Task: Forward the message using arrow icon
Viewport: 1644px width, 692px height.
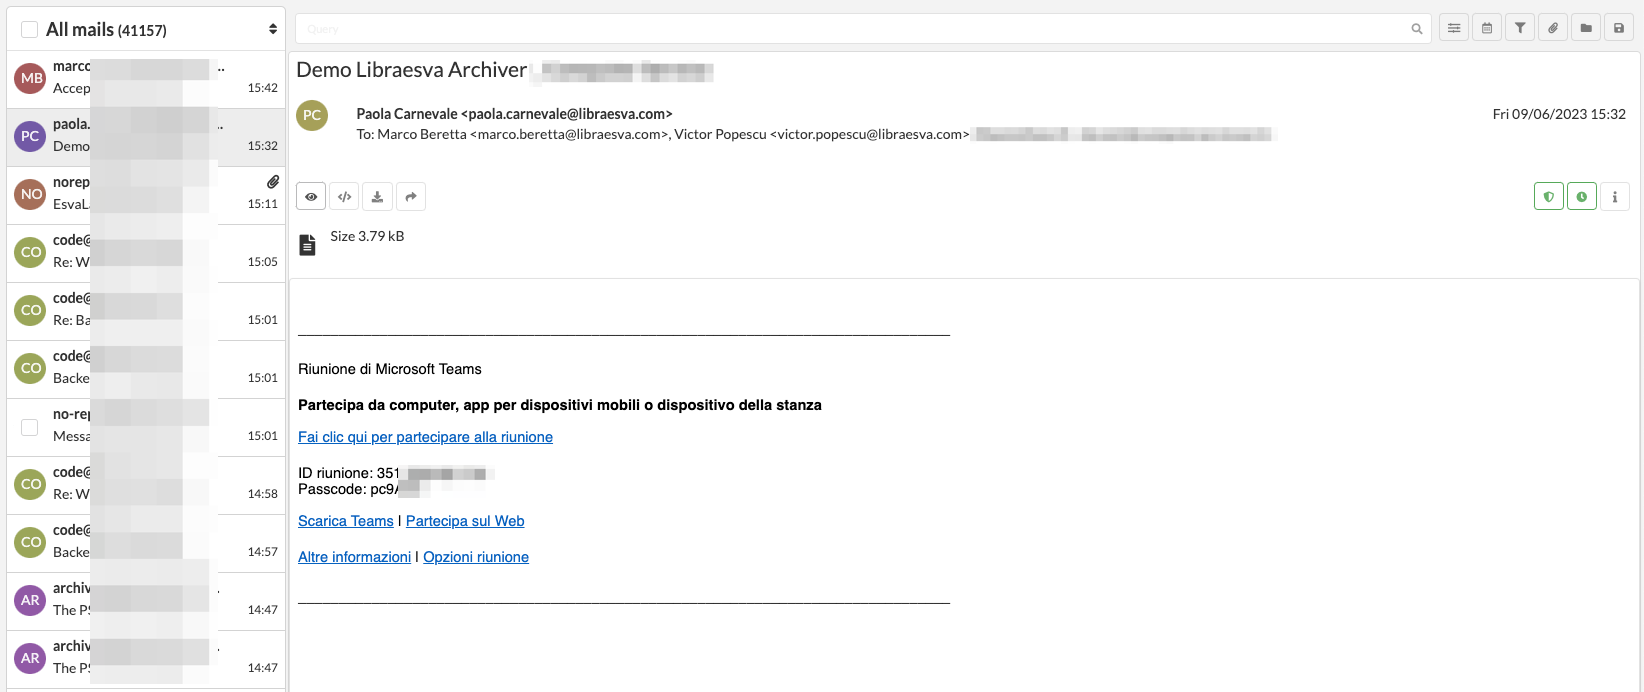Action: (411, 196)
